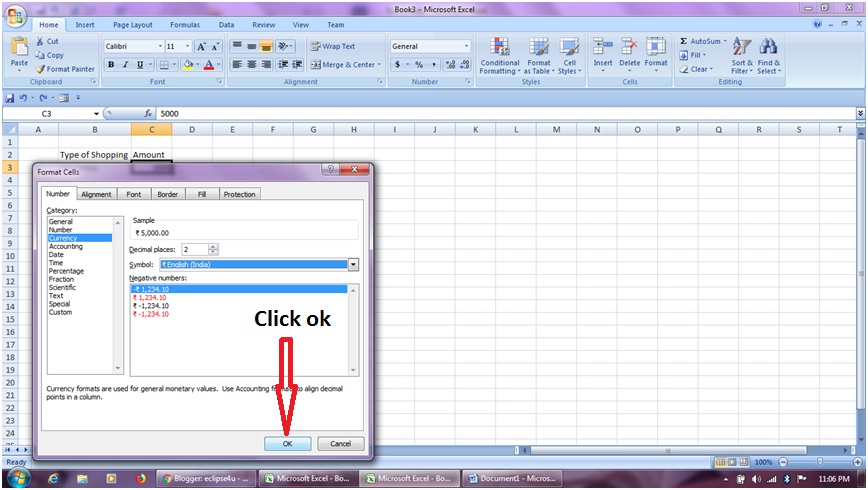Click Decimal places spinner arrows
Screen dimensions: 868x490
(213, 250)
